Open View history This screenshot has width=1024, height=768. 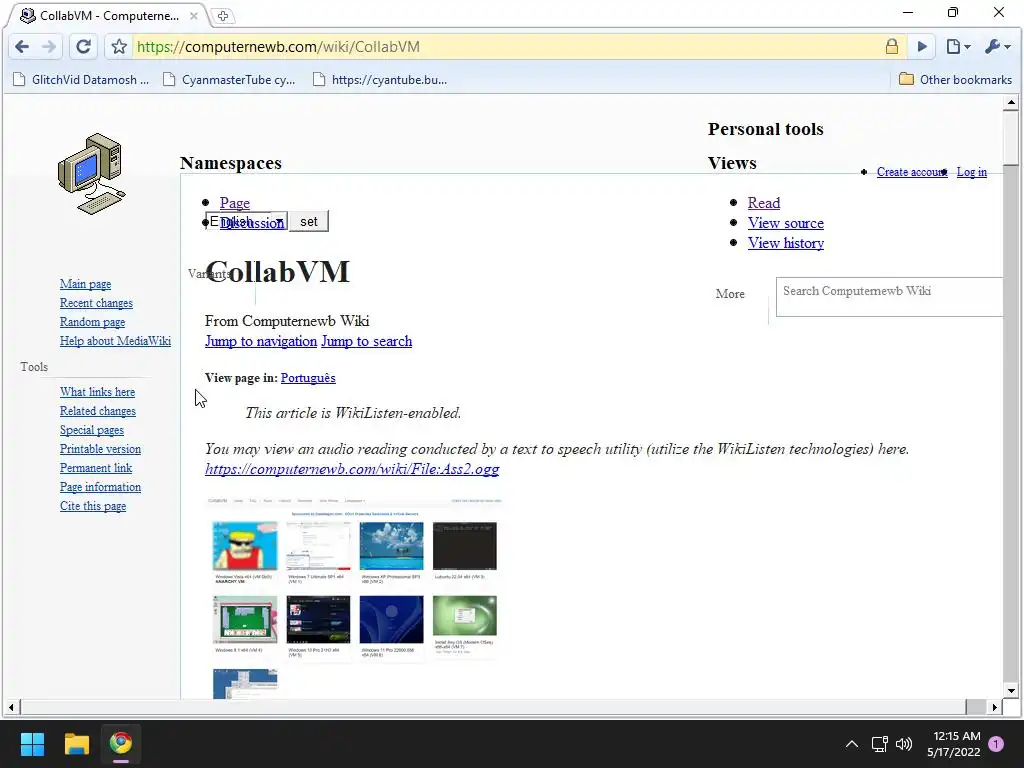pyautogui.click(x=786, y=243)
